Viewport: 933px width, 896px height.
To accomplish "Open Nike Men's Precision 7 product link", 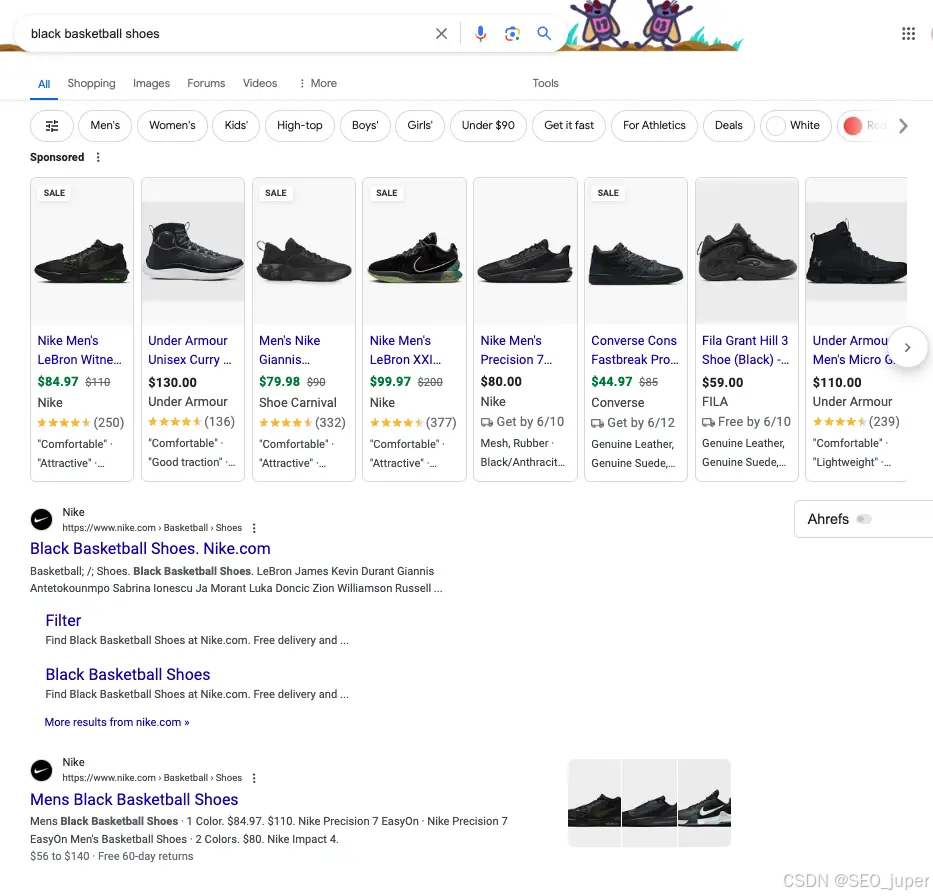I will 516,350.
